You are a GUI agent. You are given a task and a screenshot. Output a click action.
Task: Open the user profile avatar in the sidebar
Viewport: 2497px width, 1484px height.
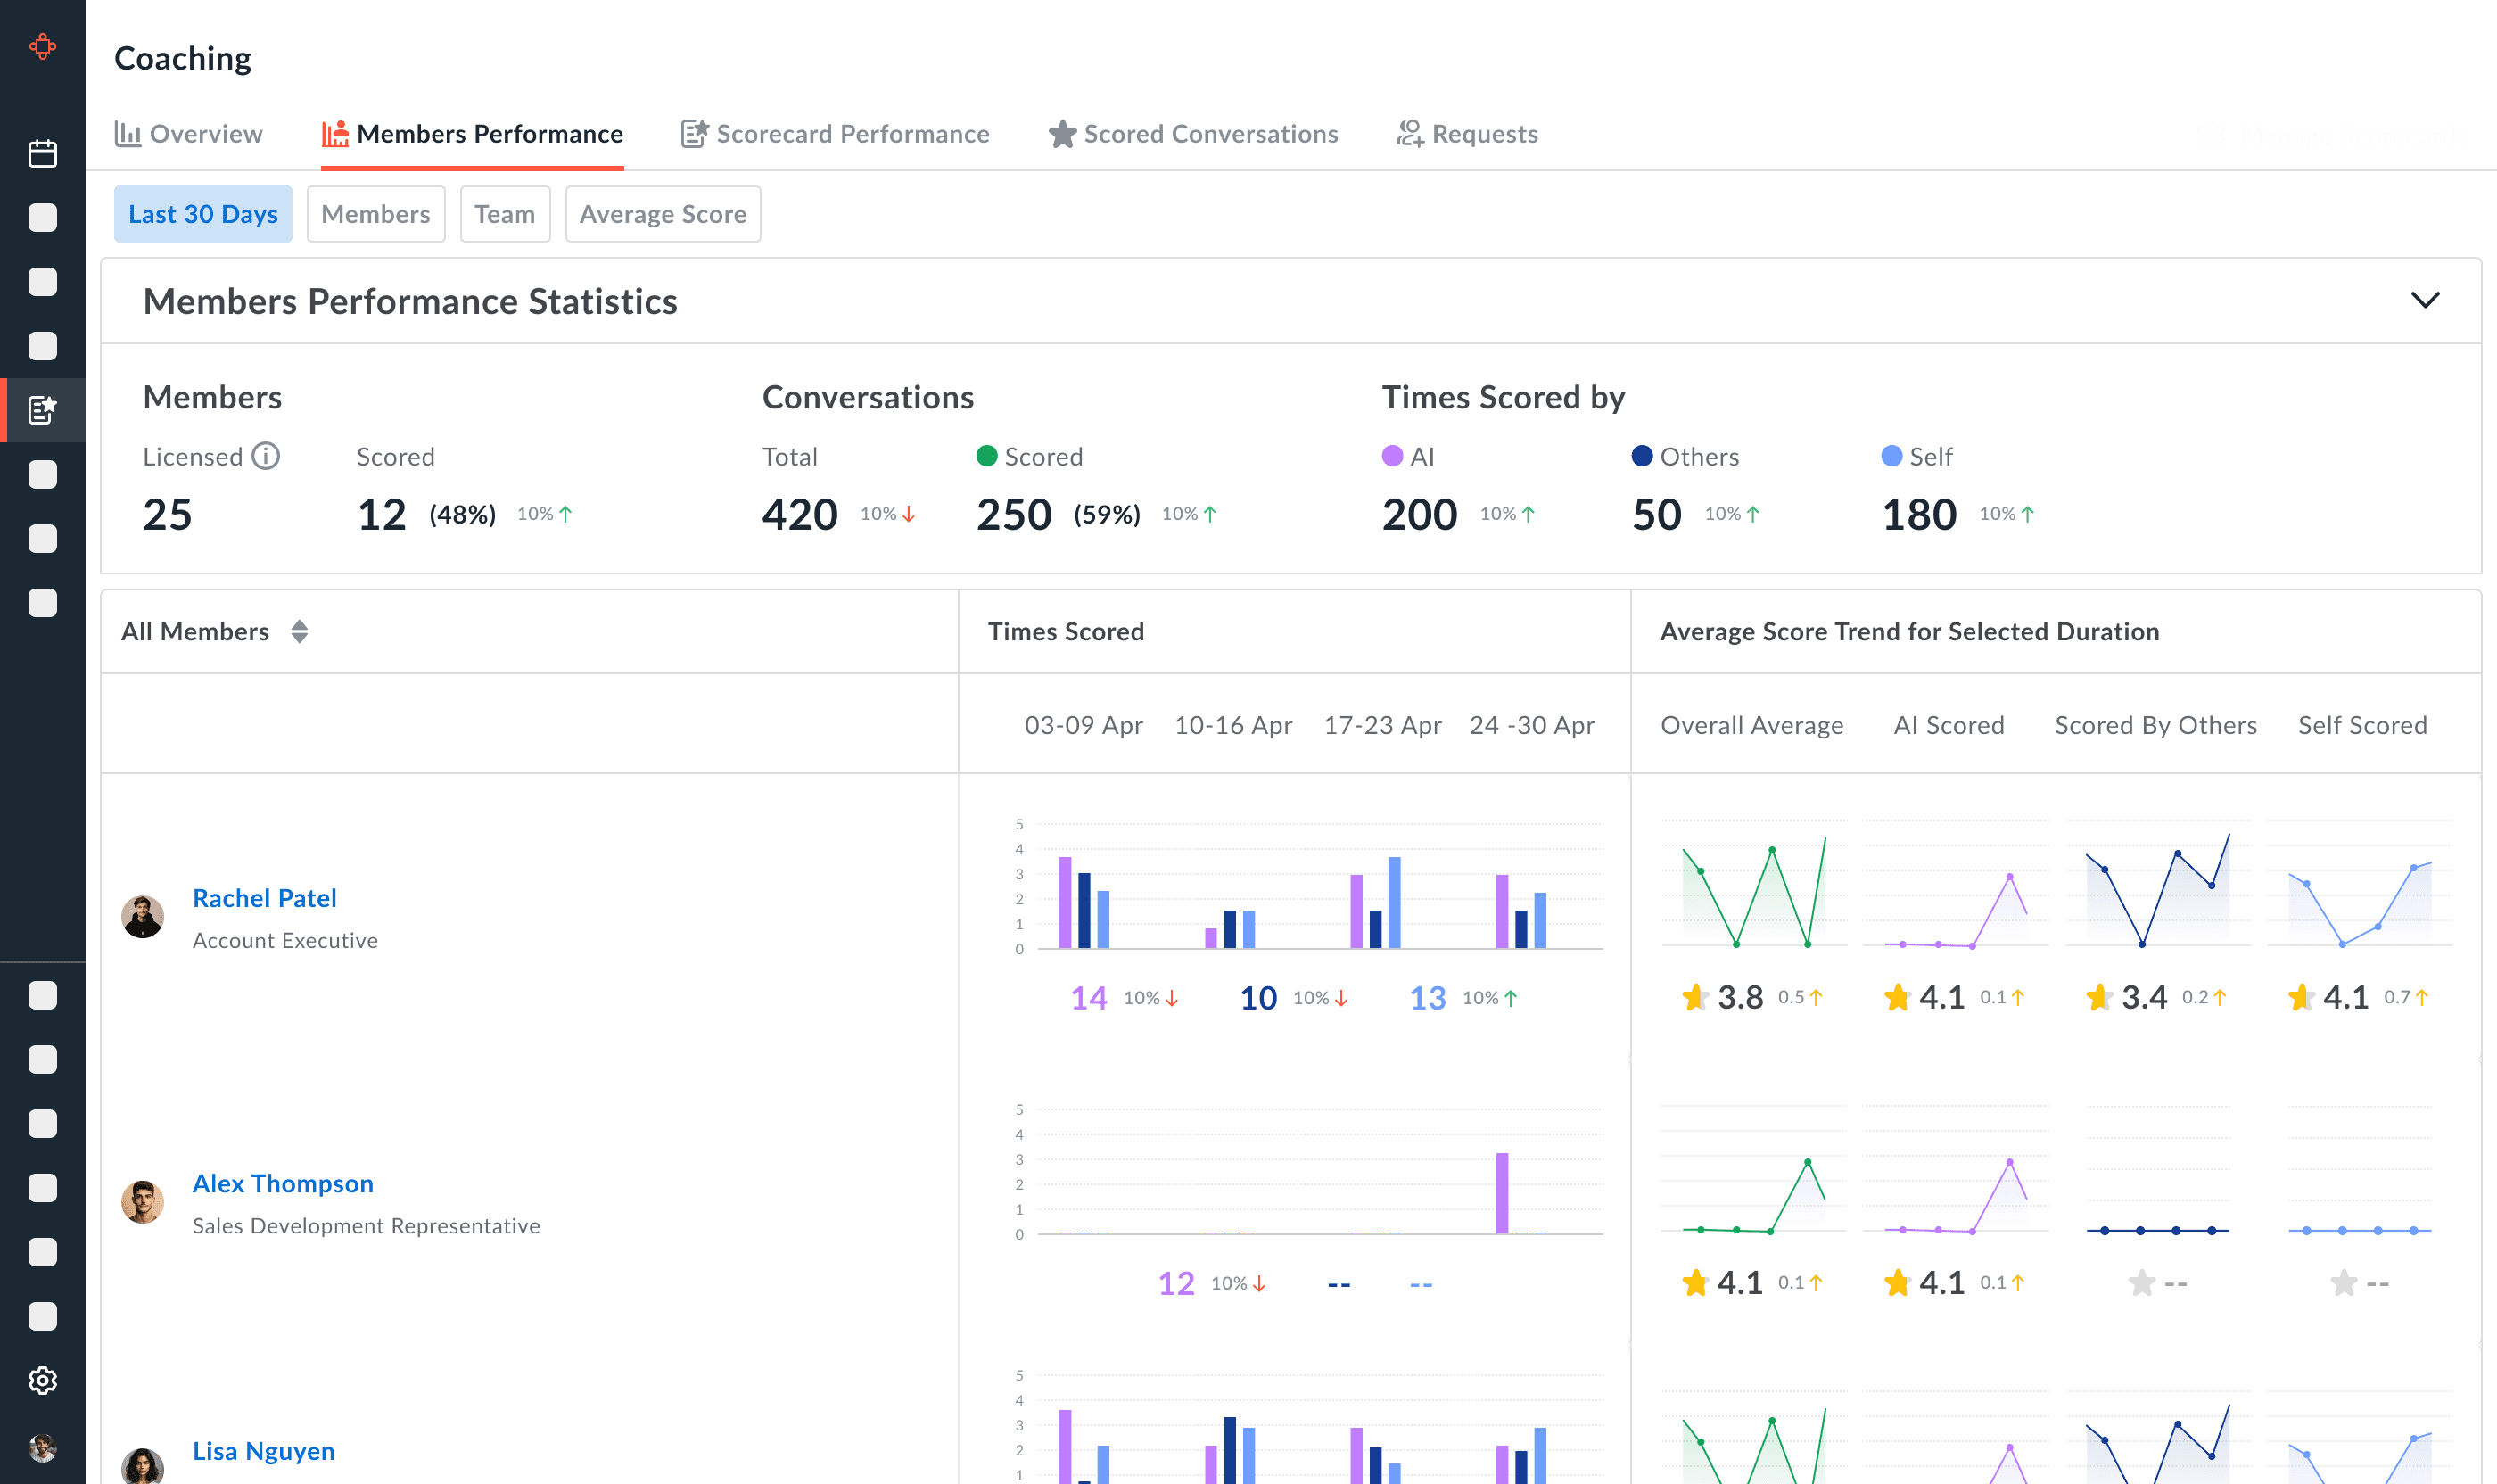point(42,1447)
